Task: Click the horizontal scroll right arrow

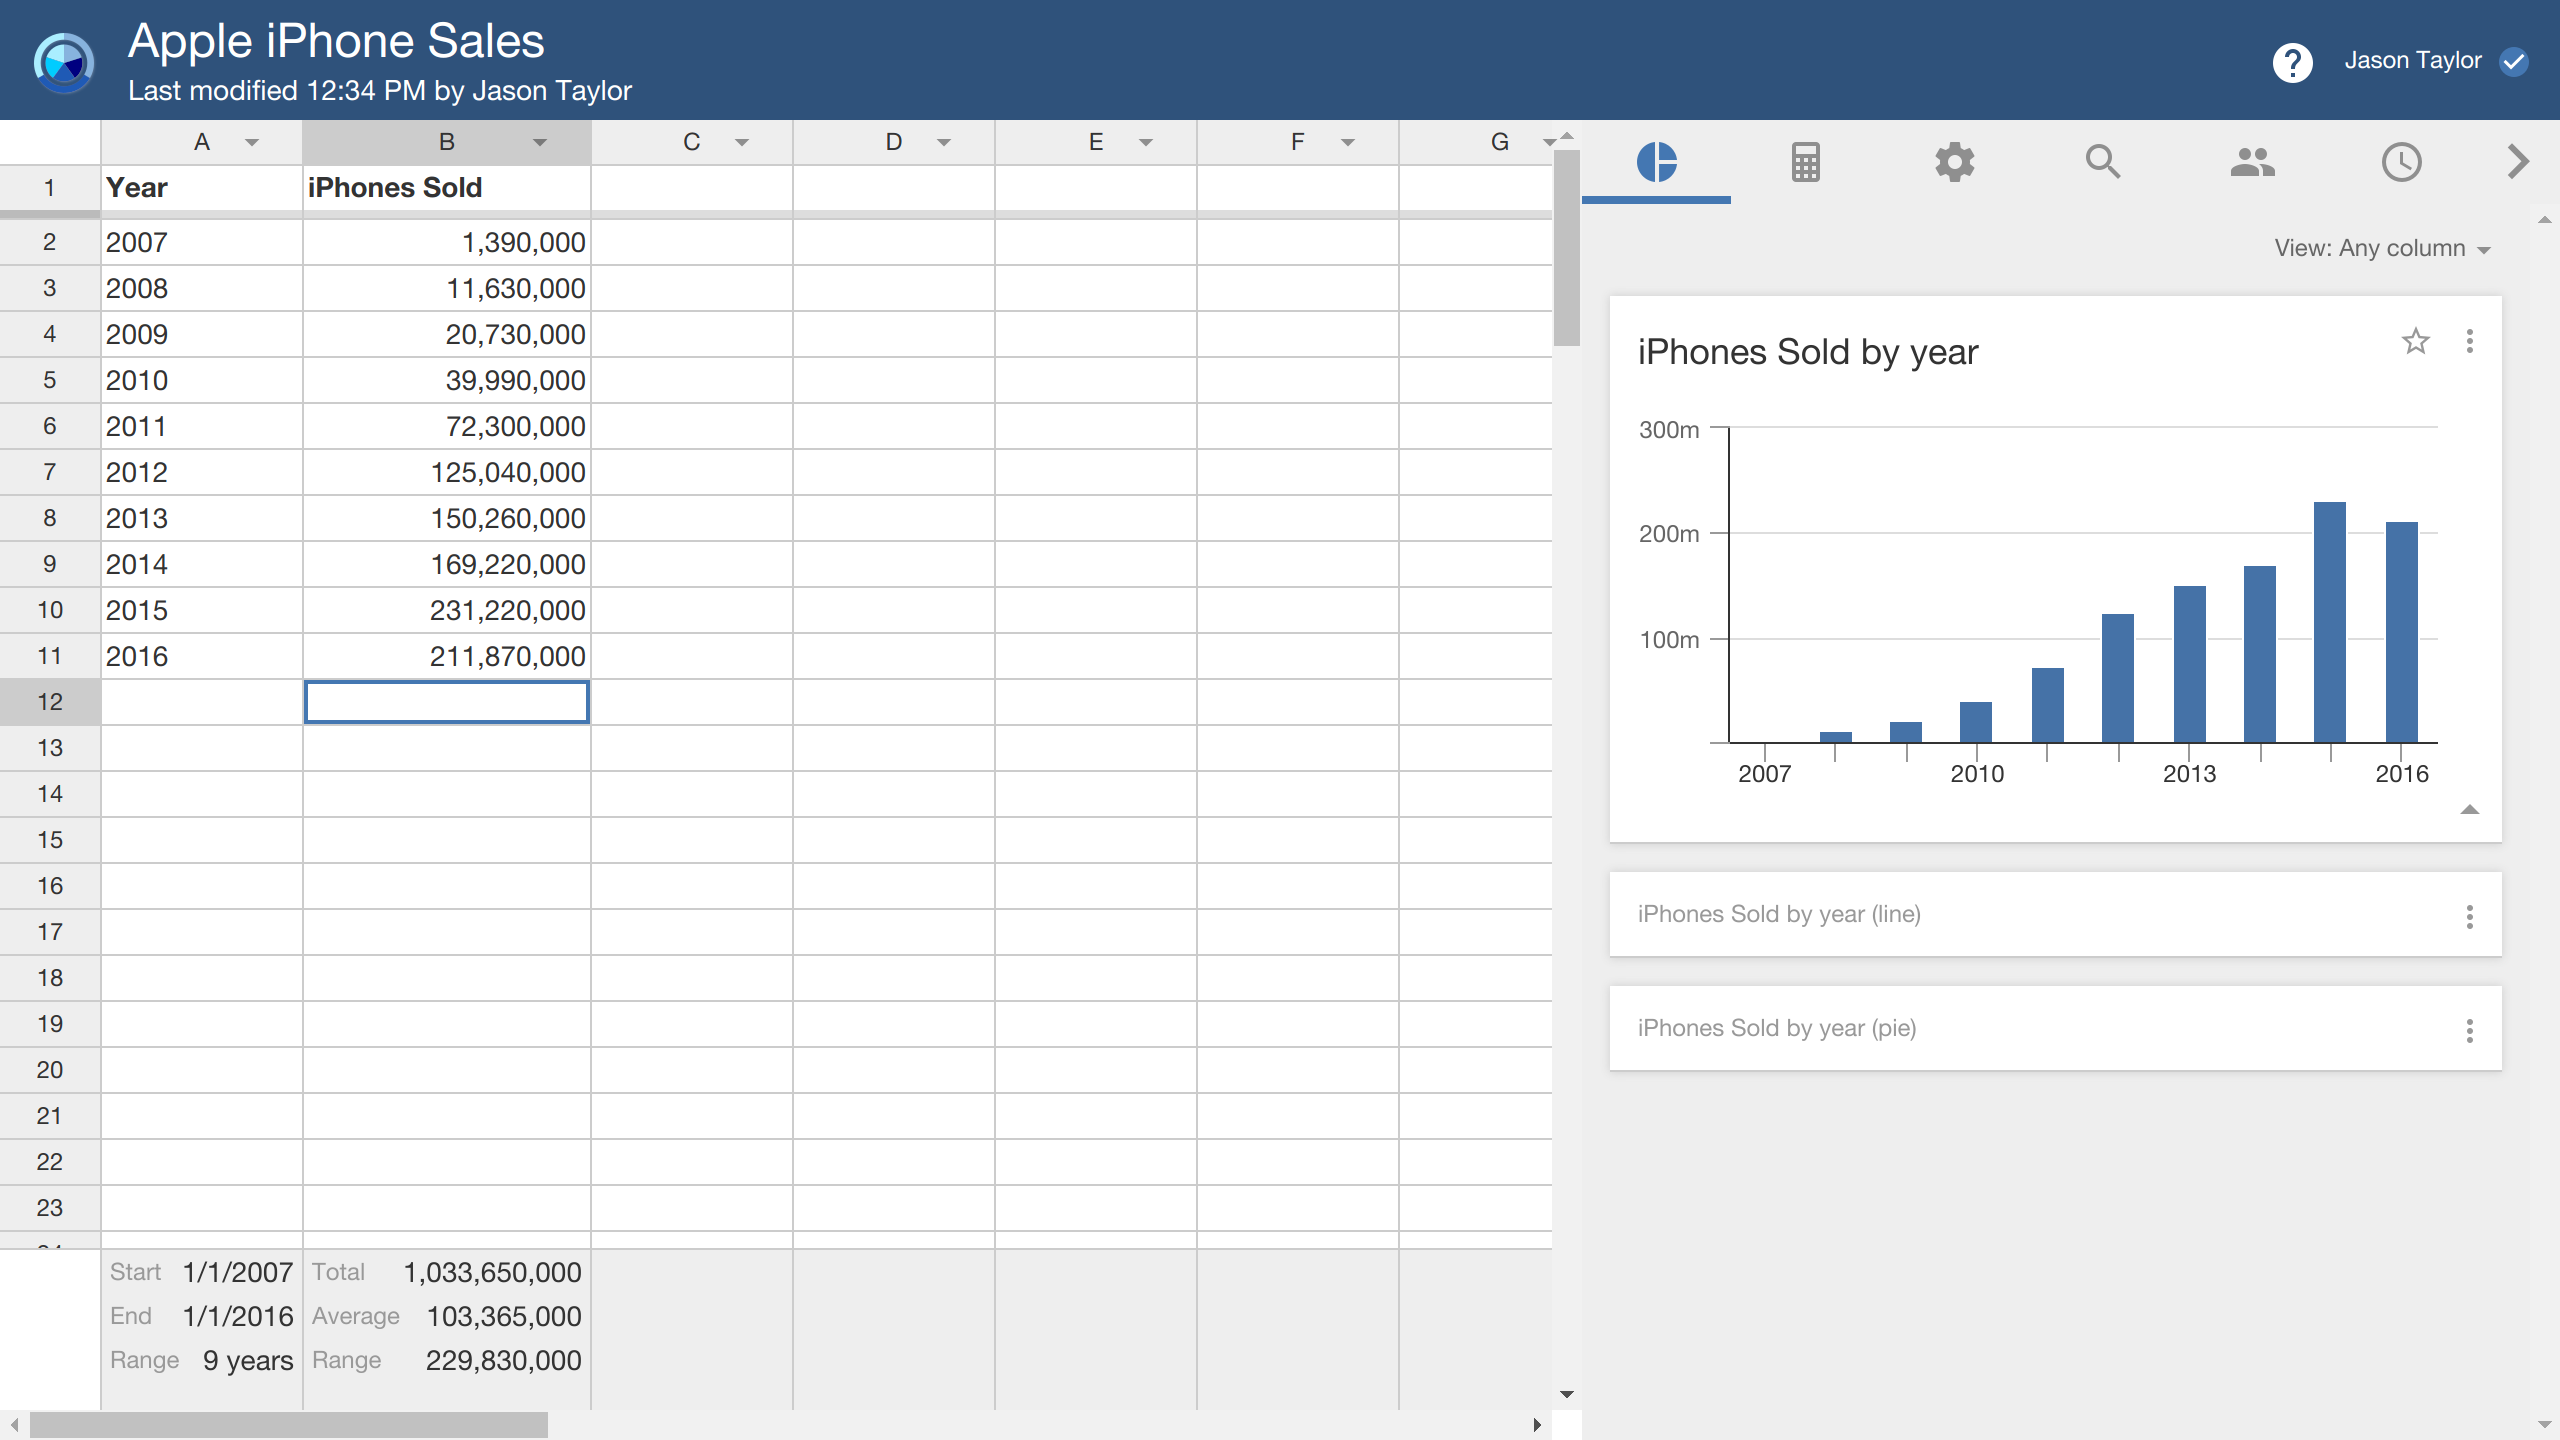Action: click(1537, 1425)
